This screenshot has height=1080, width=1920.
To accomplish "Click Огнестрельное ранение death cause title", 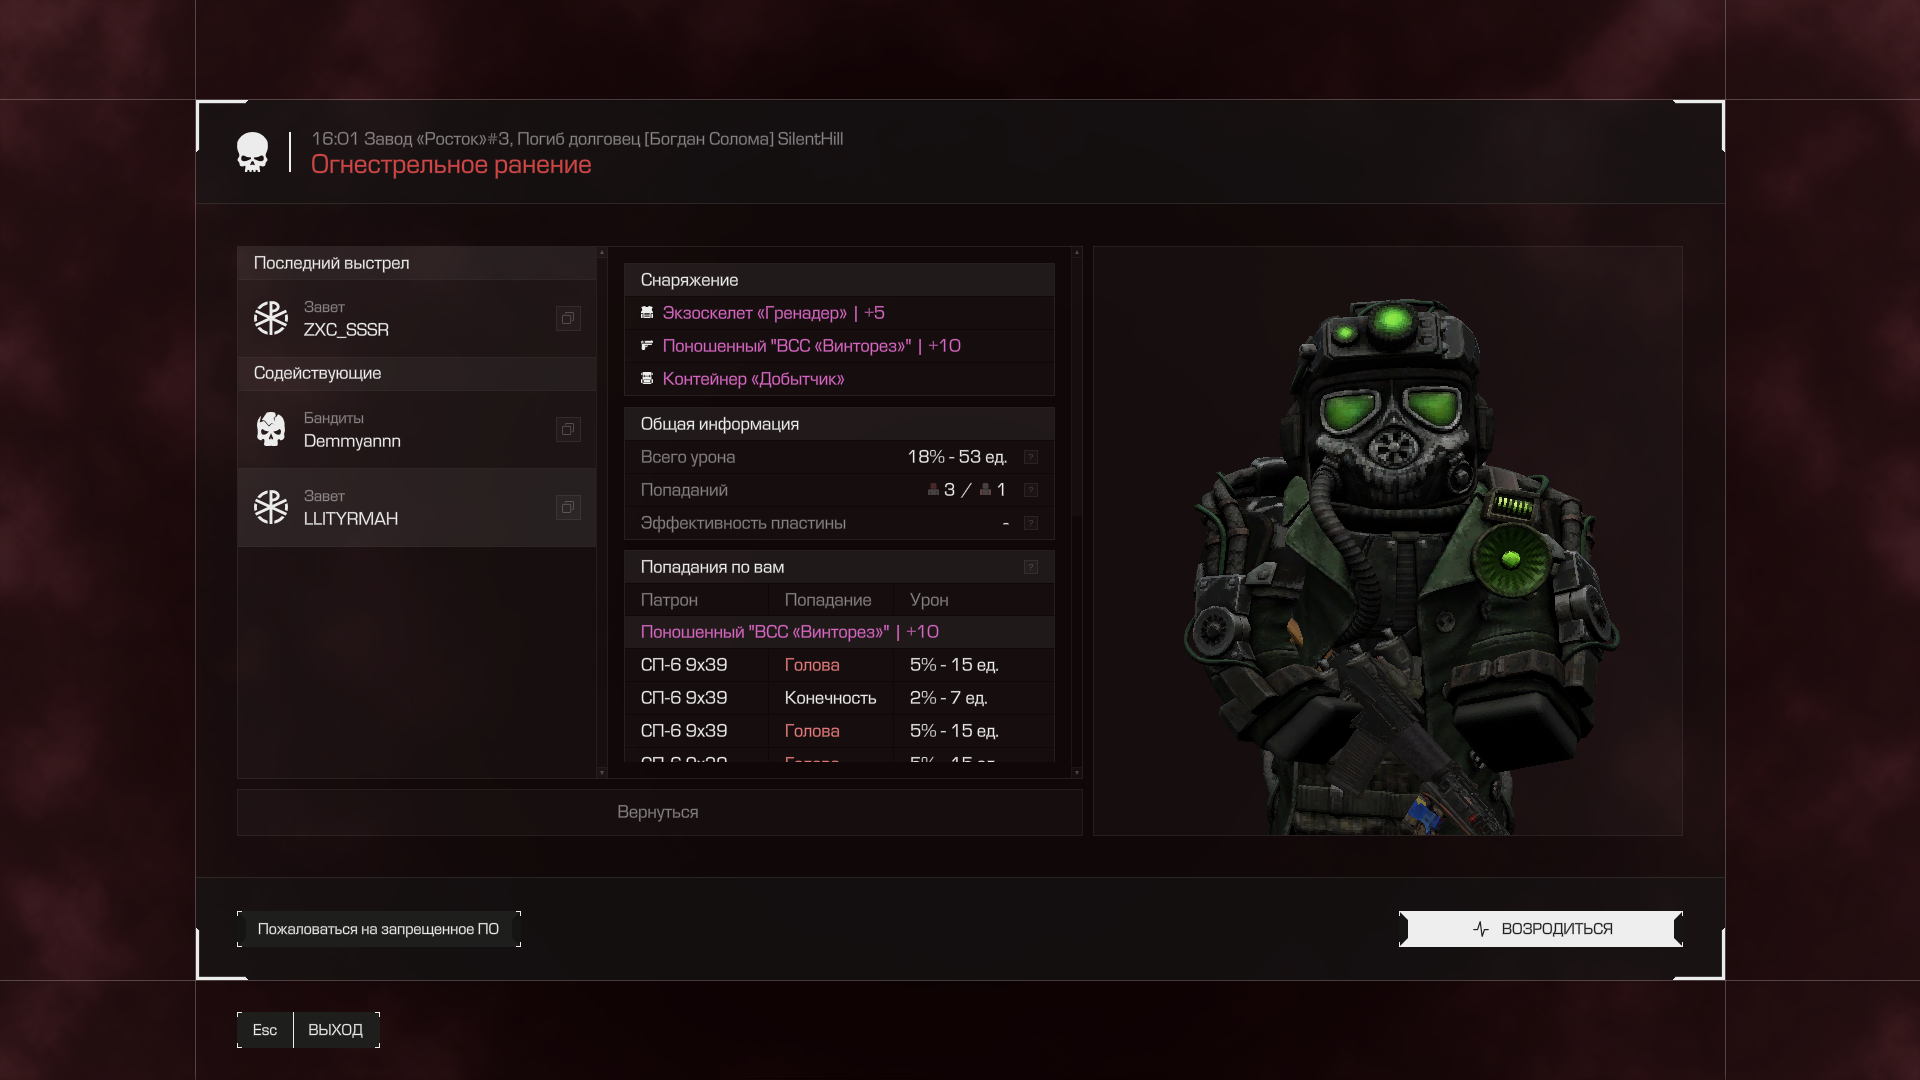I will tap(451, 165).
